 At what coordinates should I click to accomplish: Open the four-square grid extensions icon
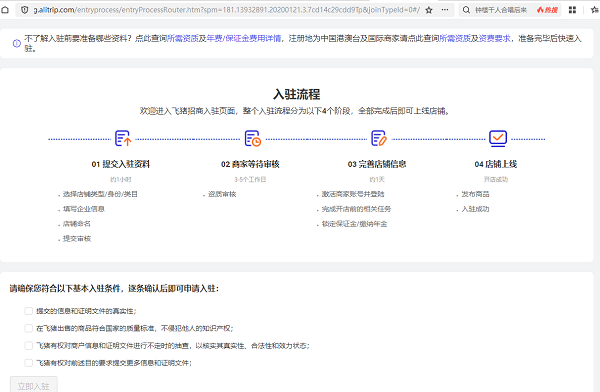coord(572,10)
